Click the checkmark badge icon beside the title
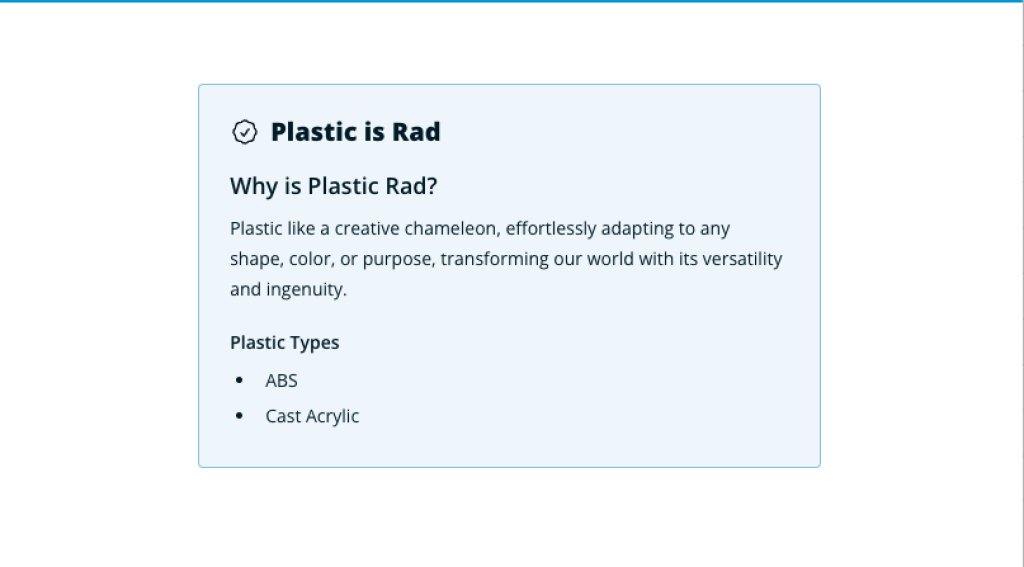This screenshot has width=1024, height=567. [244, 132]
